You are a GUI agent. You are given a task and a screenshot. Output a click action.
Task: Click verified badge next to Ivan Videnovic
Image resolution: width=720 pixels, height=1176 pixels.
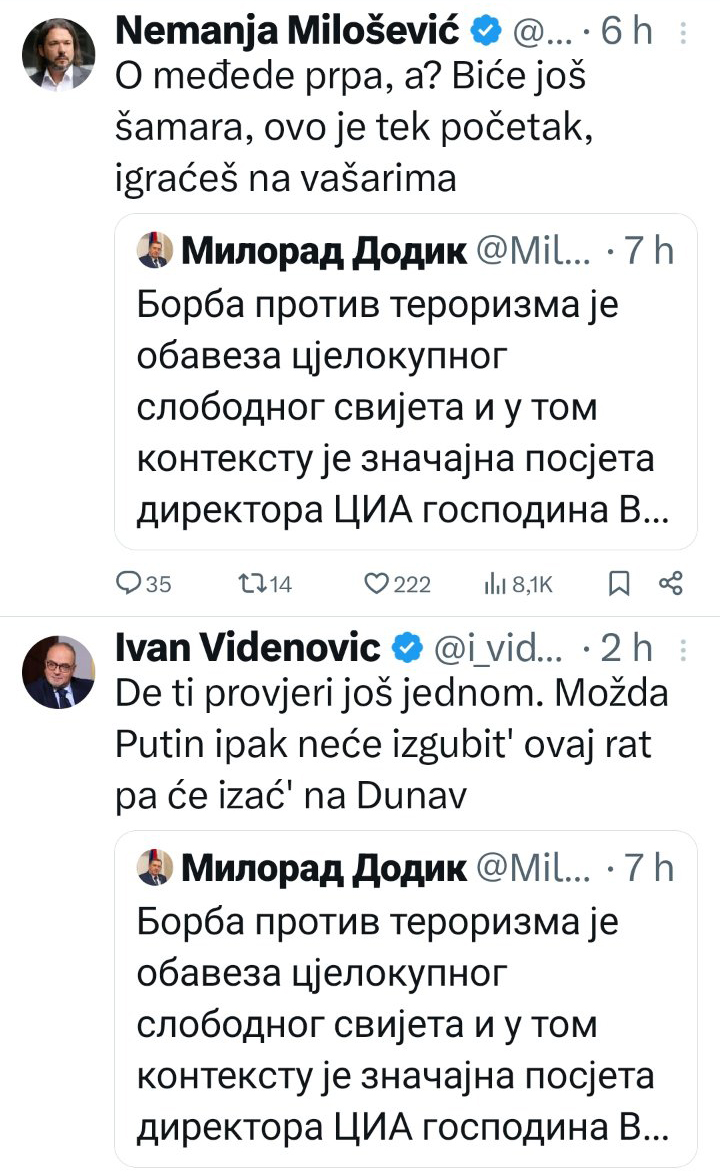(405, 649)
